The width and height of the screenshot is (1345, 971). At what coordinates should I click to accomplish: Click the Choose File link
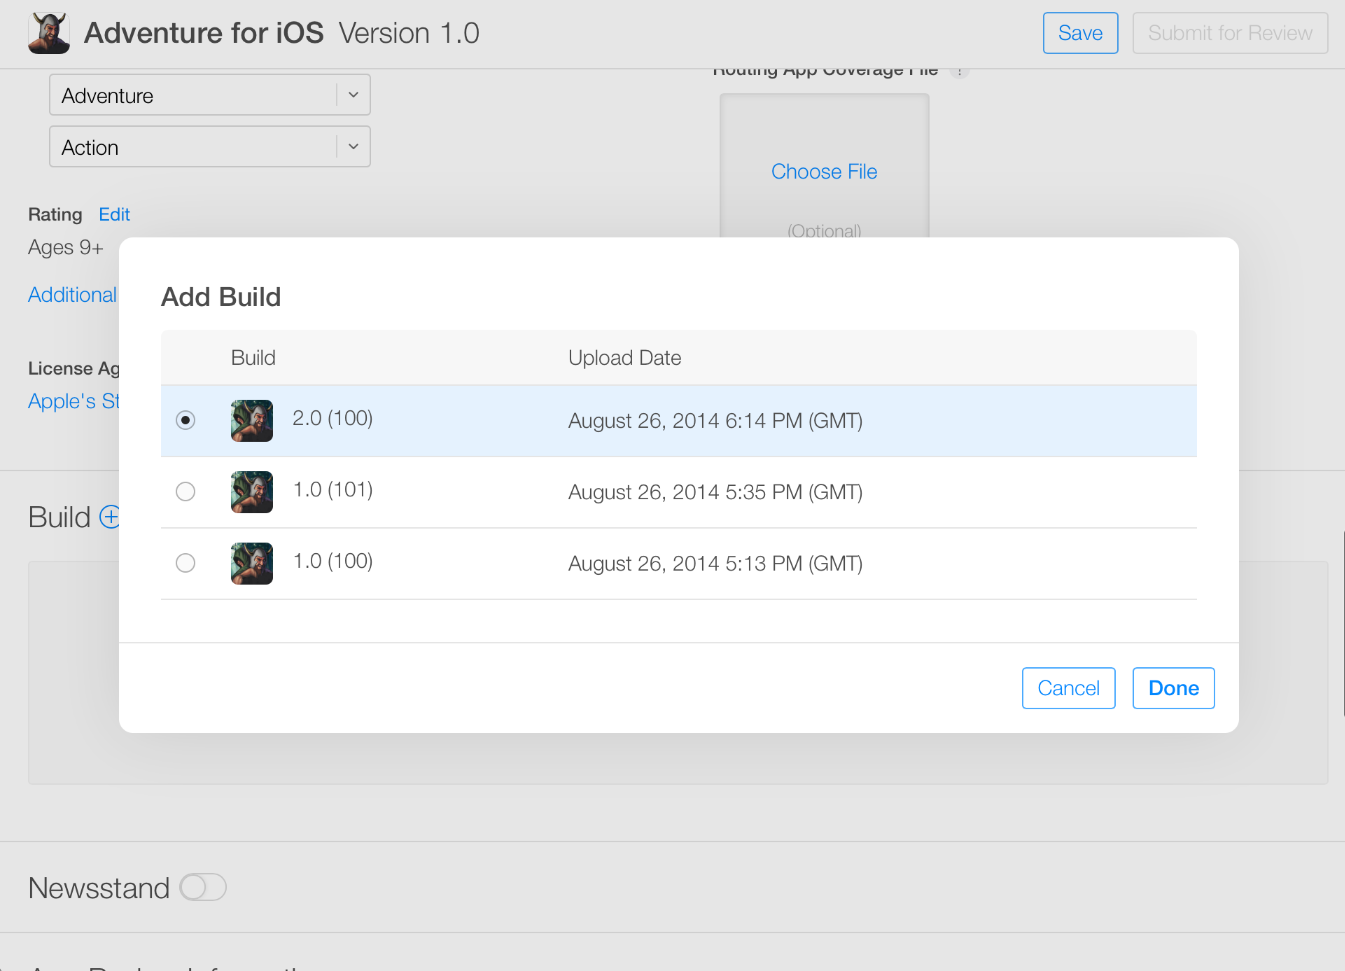824,172
